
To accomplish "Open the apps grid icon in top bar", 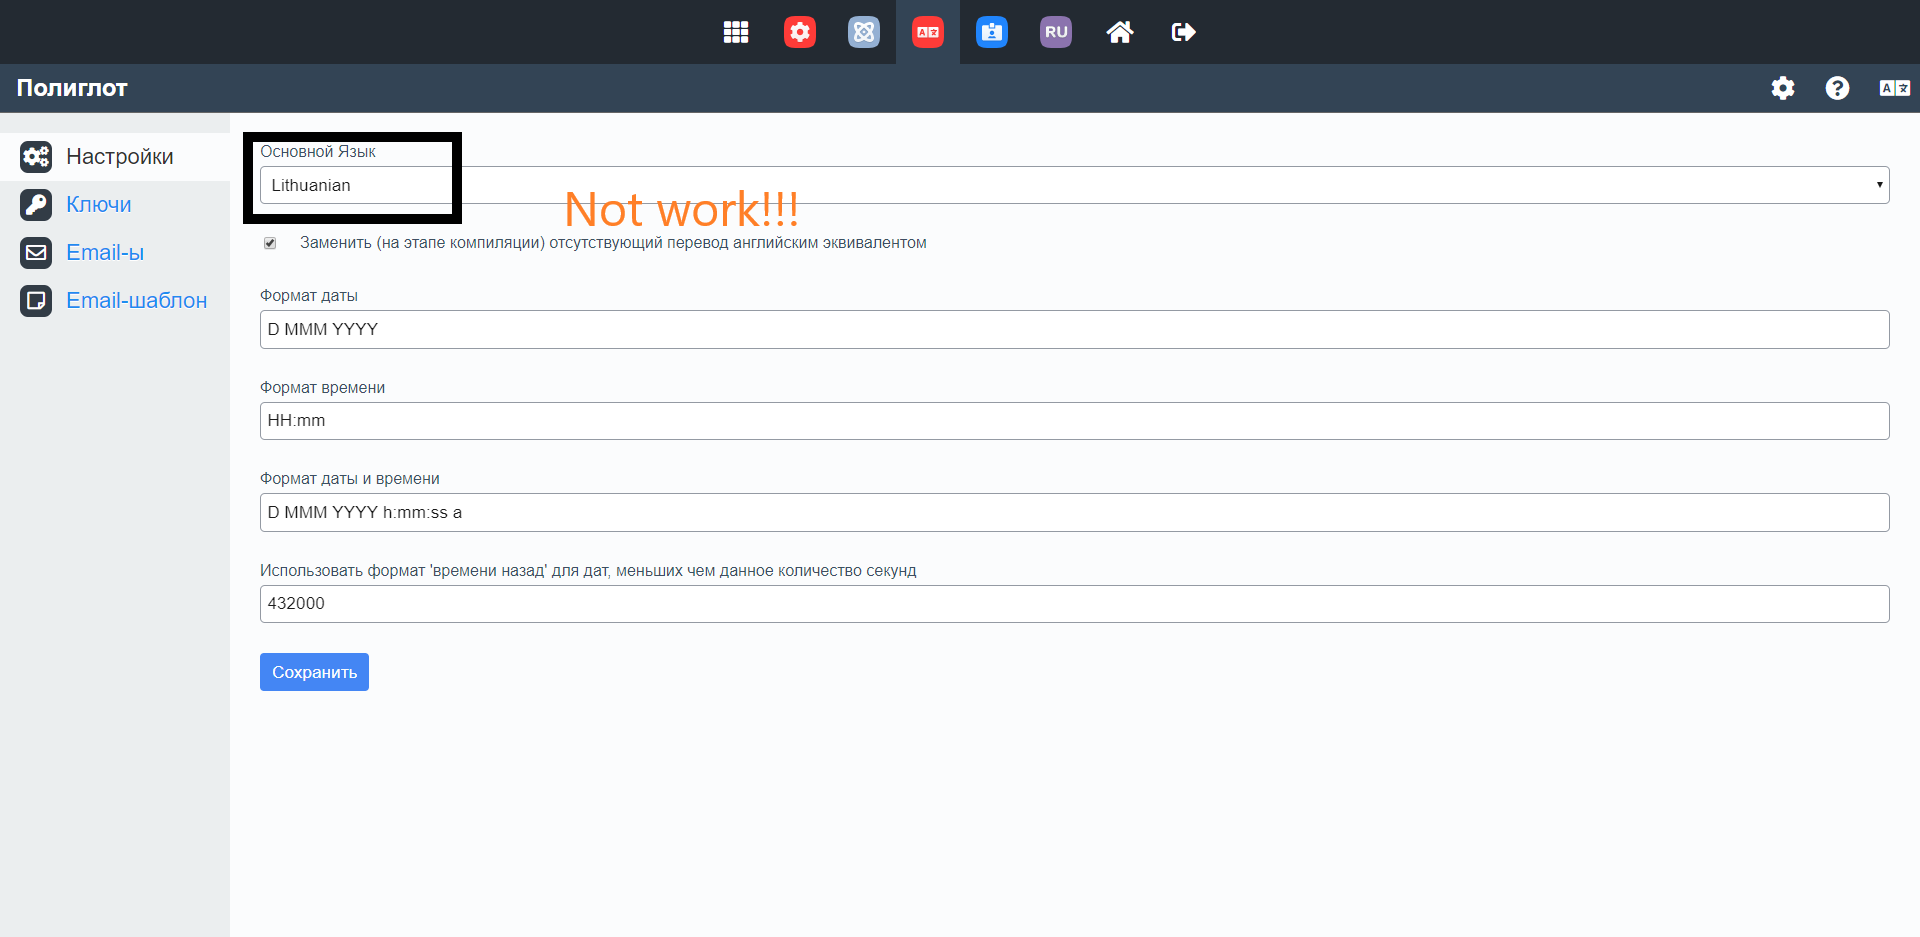I will 736,32.
